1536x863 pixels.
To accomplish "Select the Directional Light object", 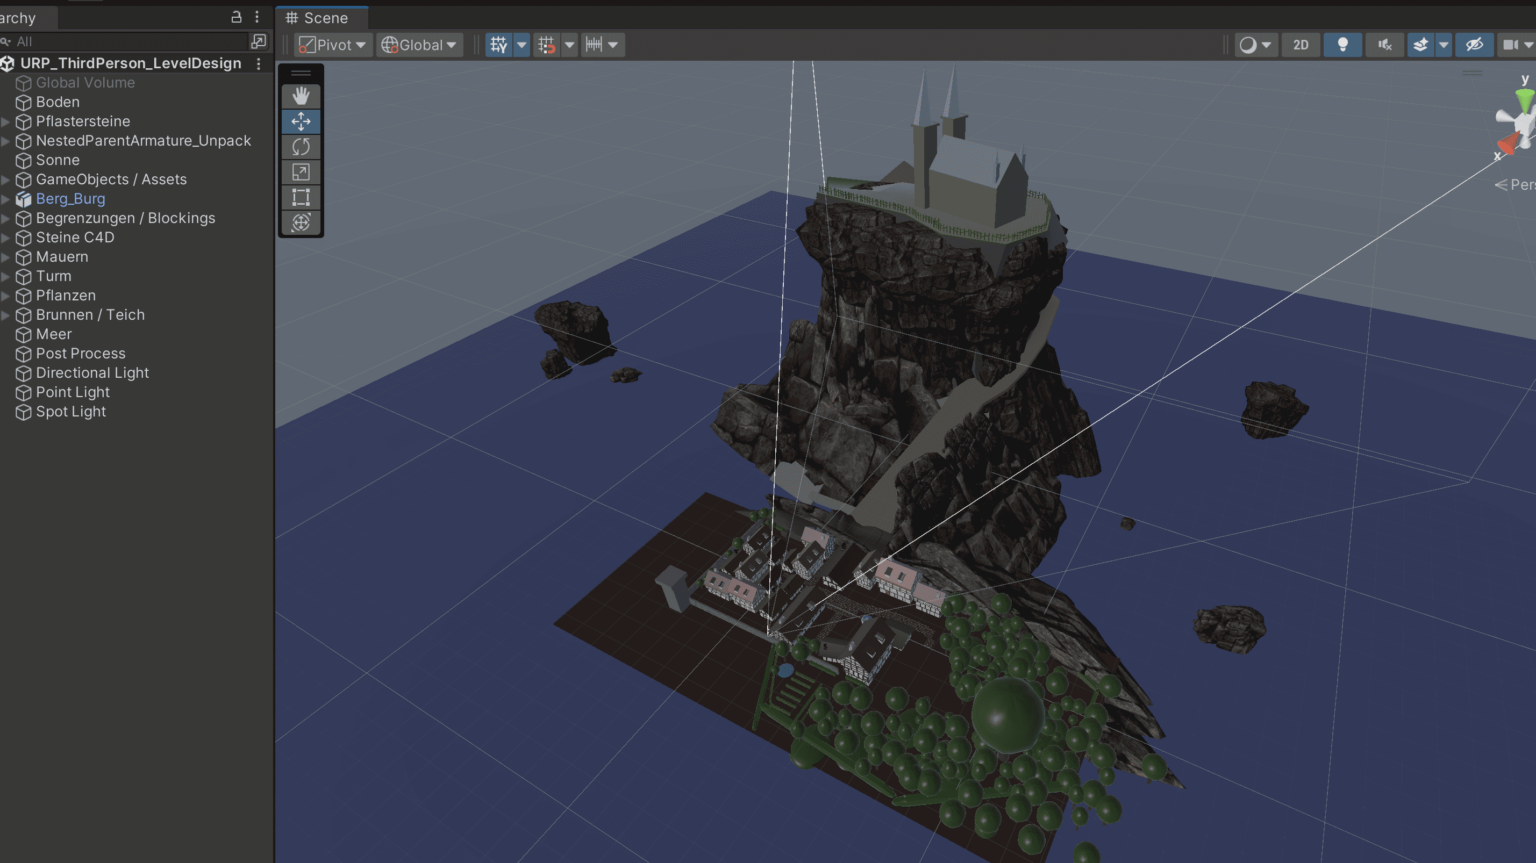I will 92,372.
